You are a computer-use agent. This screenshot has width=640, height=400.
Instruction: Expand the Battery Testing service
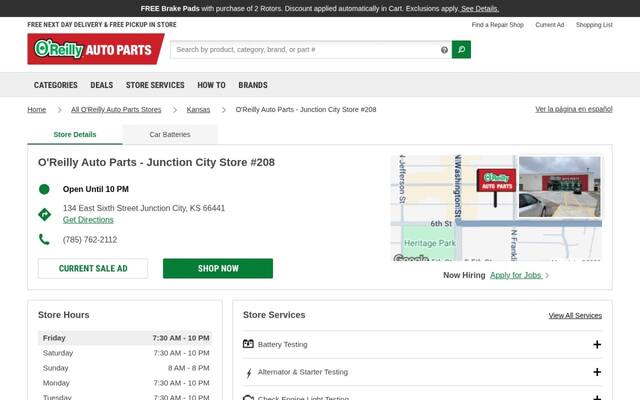click(x=597, y=344)
